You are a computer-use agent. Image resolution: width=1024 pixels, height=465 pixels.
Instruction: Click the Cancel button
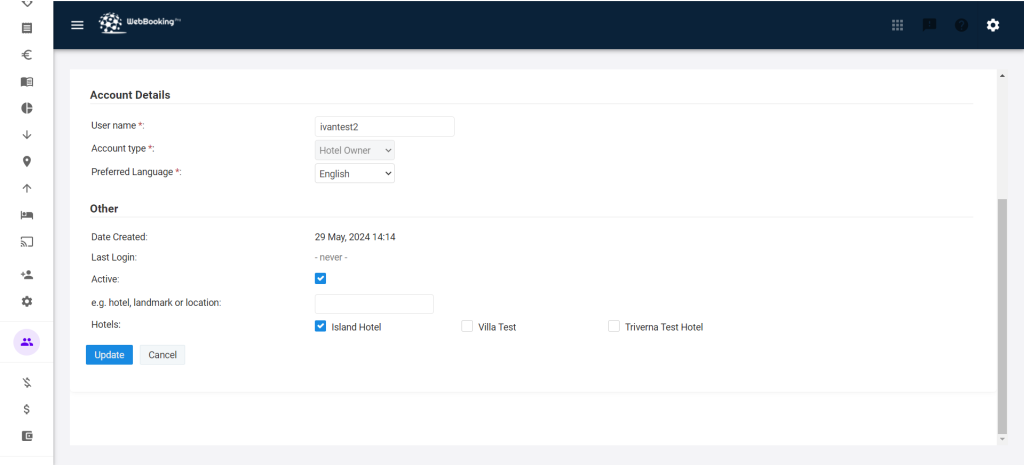pyautogui.click(x=162, y=355)
